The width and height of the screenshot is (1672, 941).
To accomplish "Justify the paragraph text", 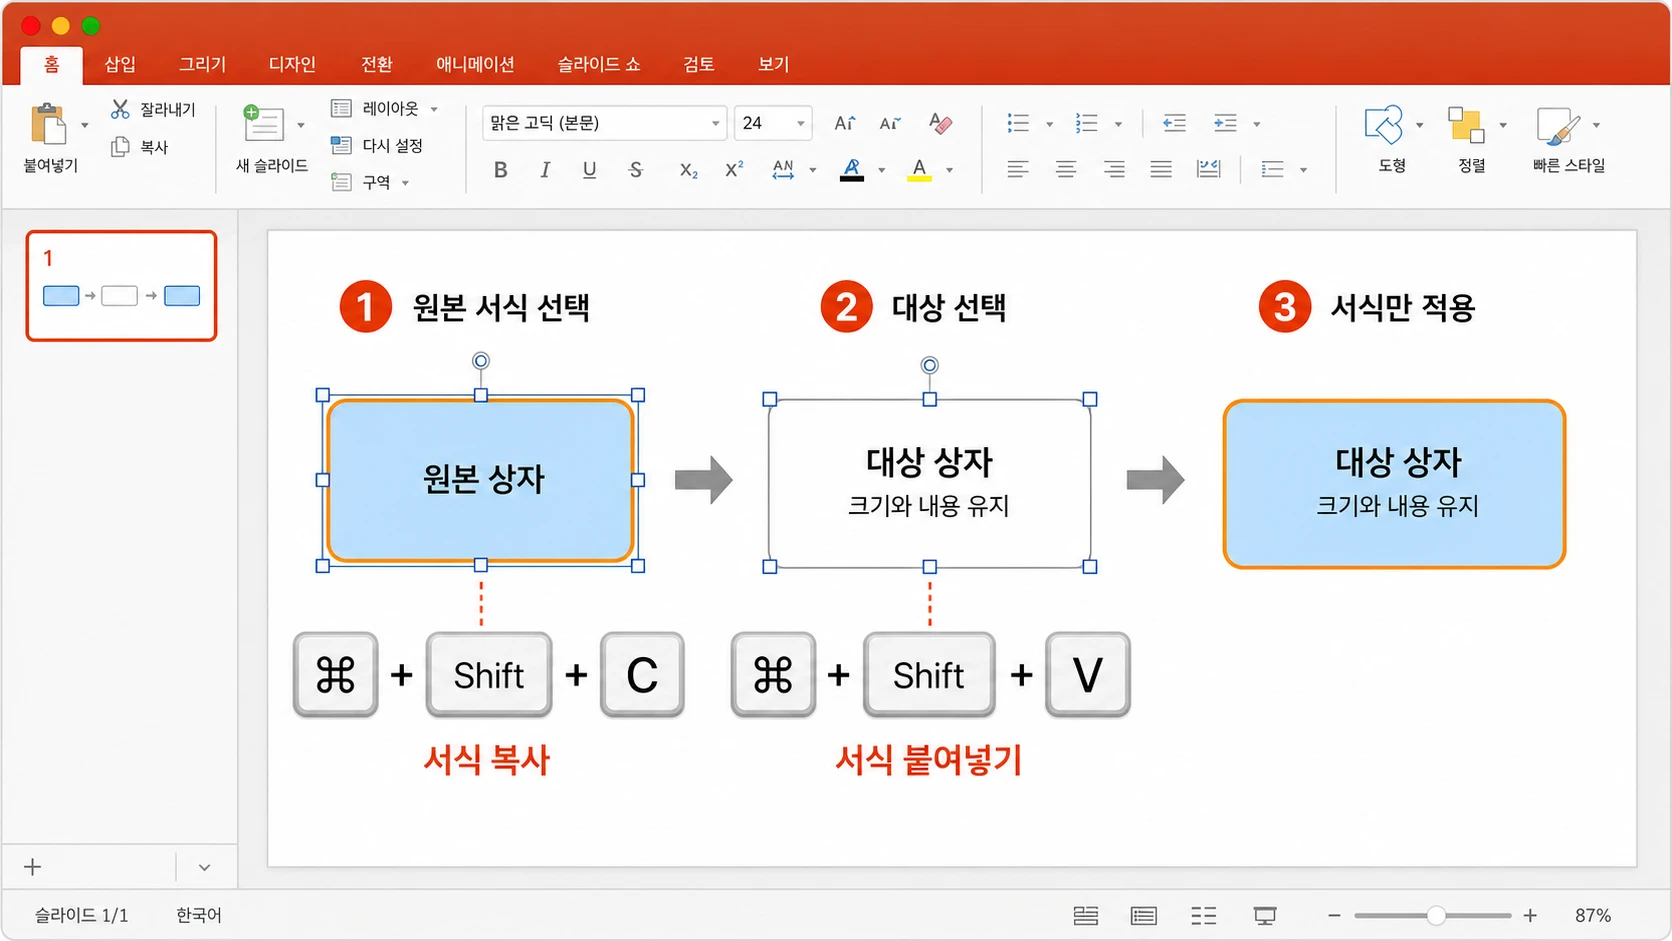I will click(1160, 169).
